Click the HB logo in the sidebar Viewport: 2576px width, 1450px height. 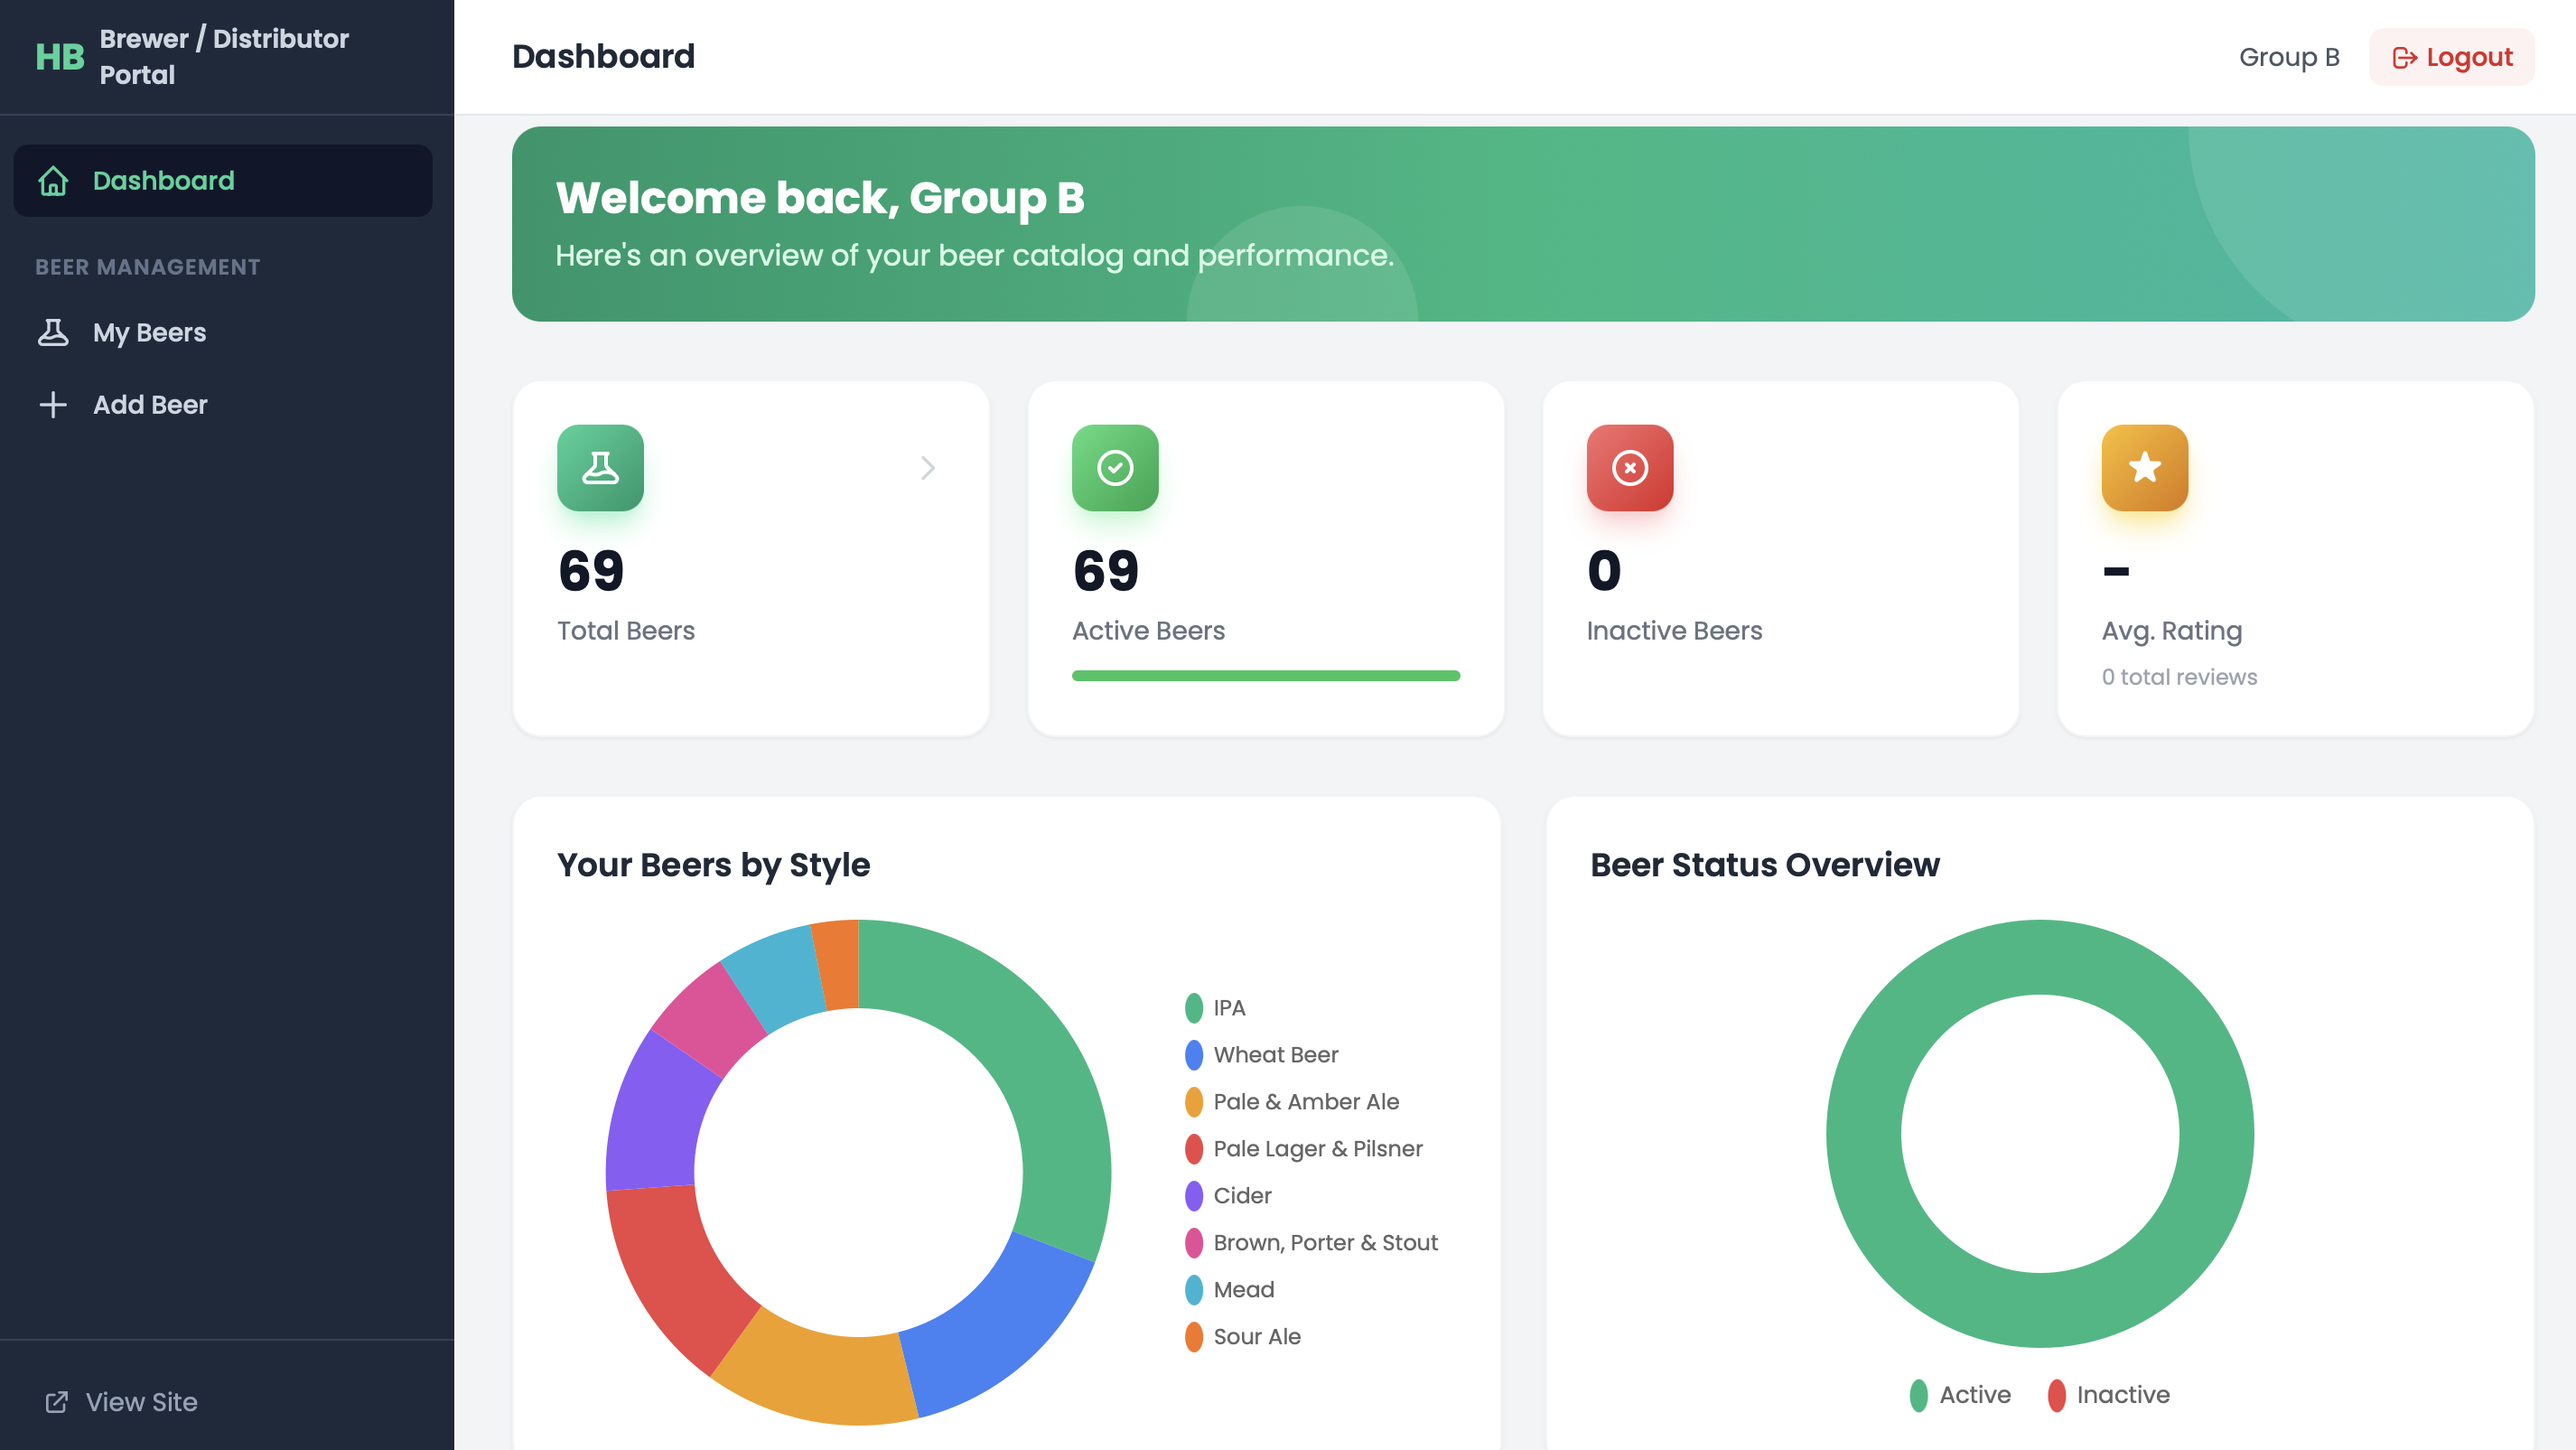click(60, 57)
